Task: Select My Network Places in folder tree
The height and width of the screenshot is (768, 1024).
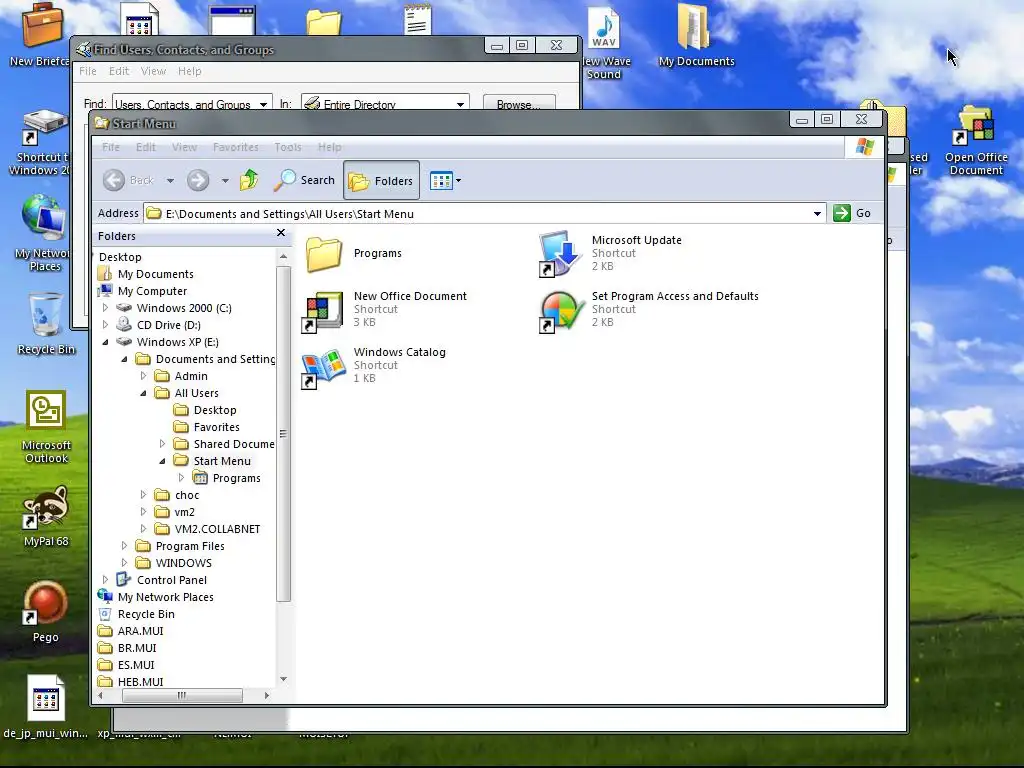Action: (x=165, y=596)
